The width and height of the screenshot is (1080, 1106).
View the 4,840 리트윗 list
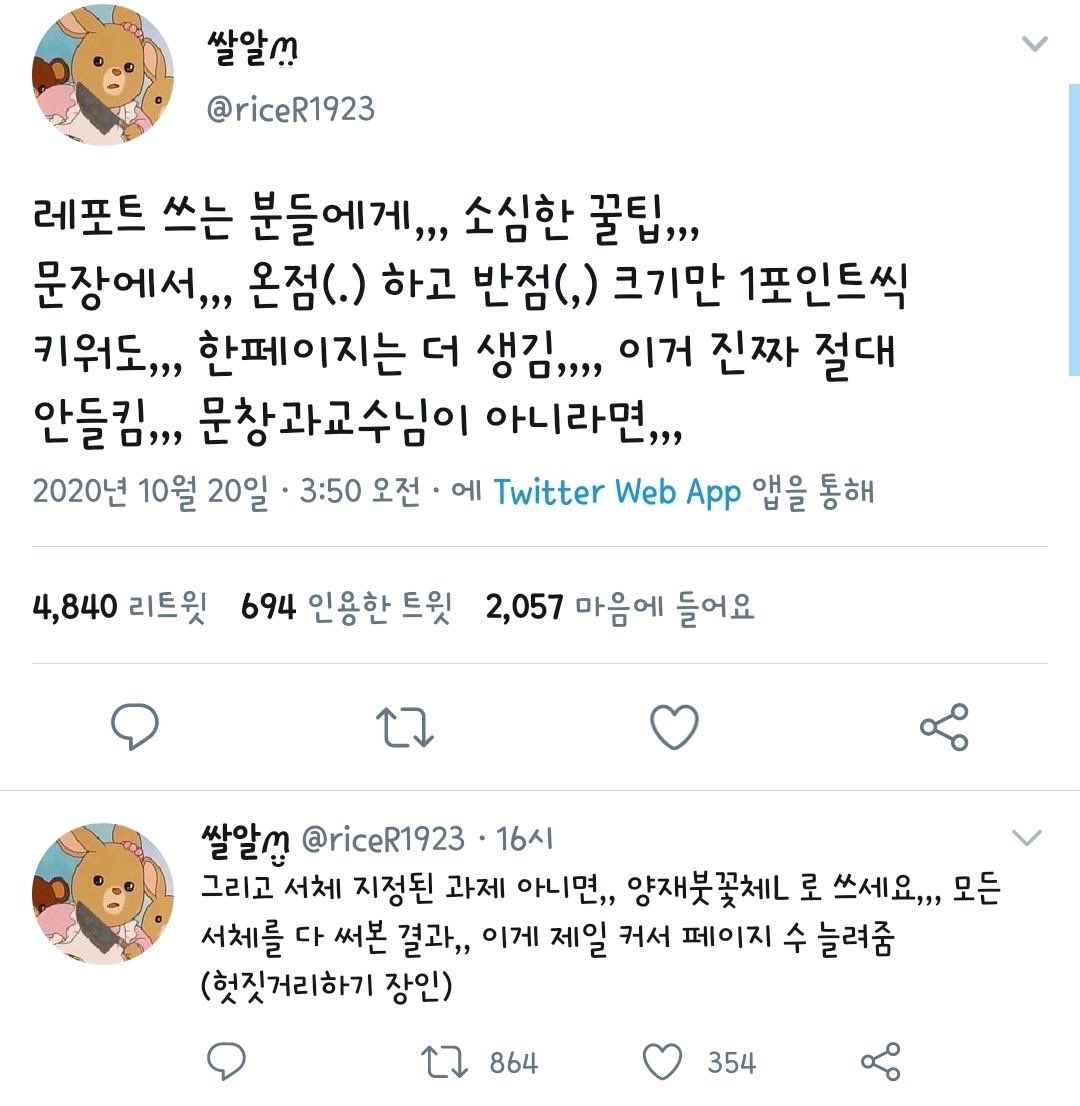pos(119,607)
